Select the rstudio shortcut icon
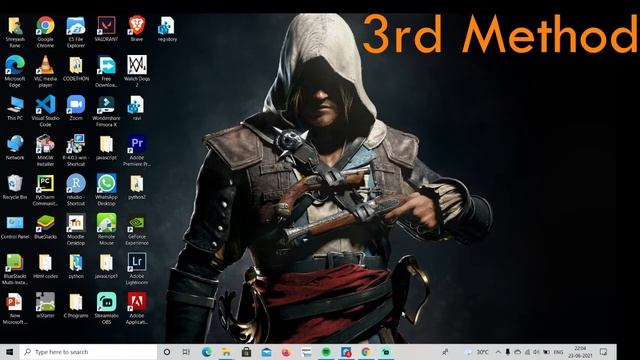640x360 pixels. (x=76, y=190)
